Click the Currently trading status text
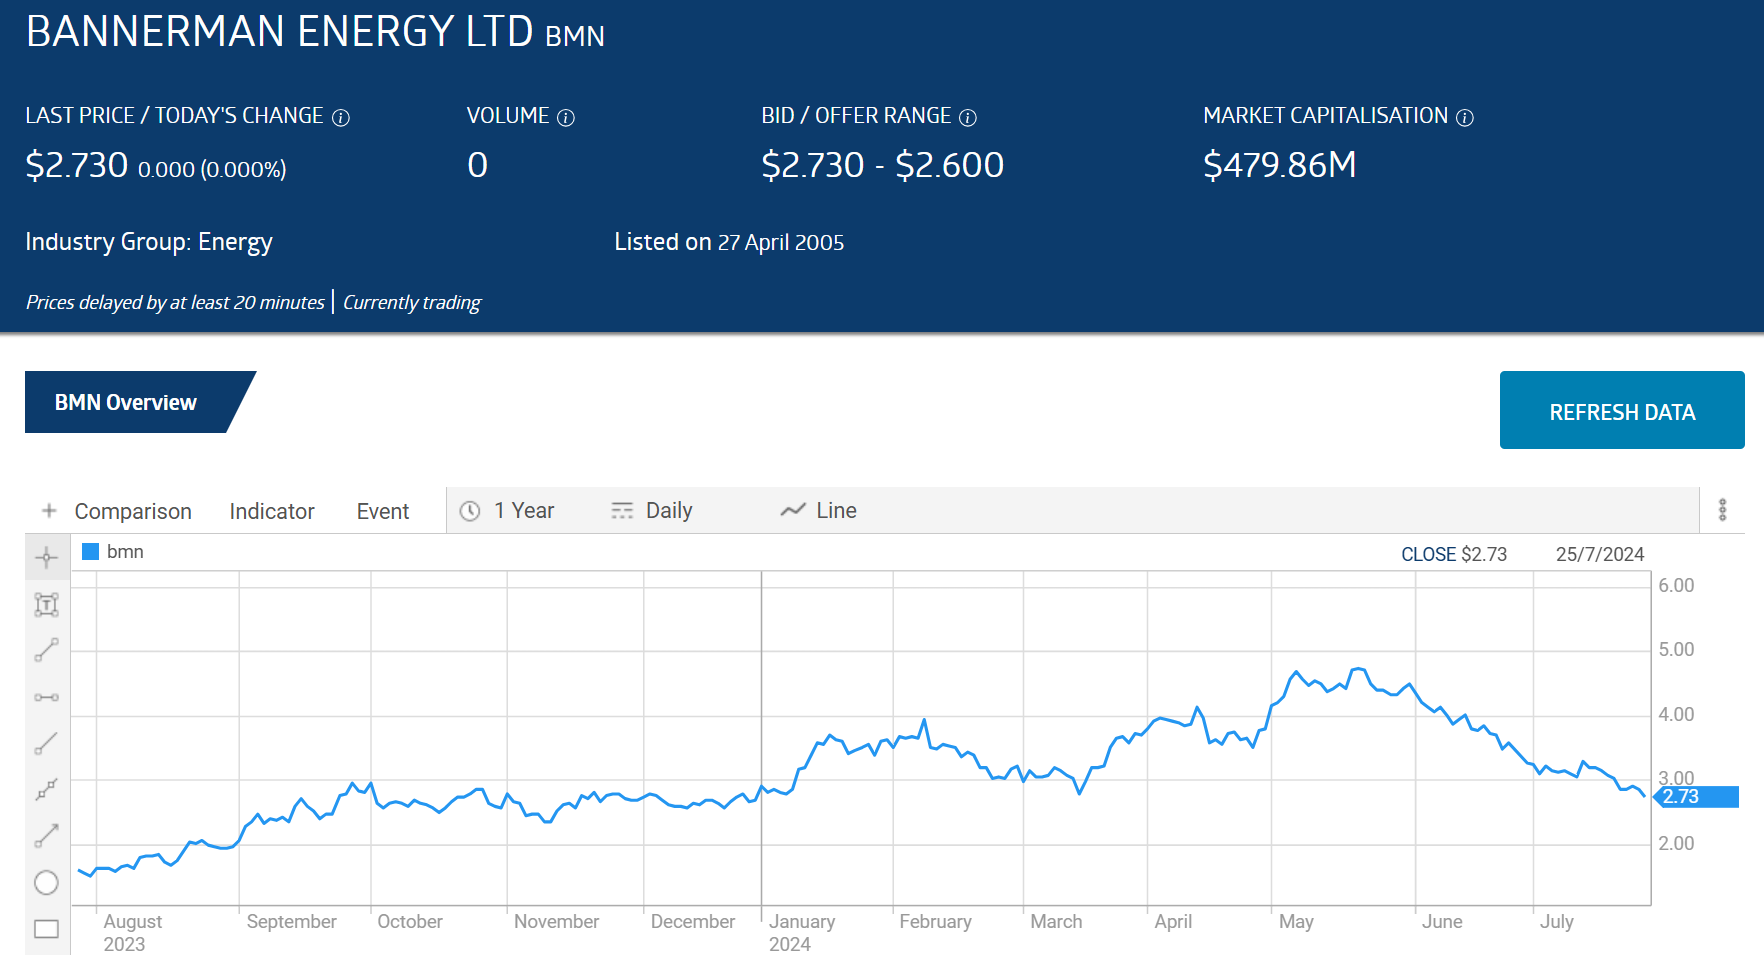 point(412,302)
